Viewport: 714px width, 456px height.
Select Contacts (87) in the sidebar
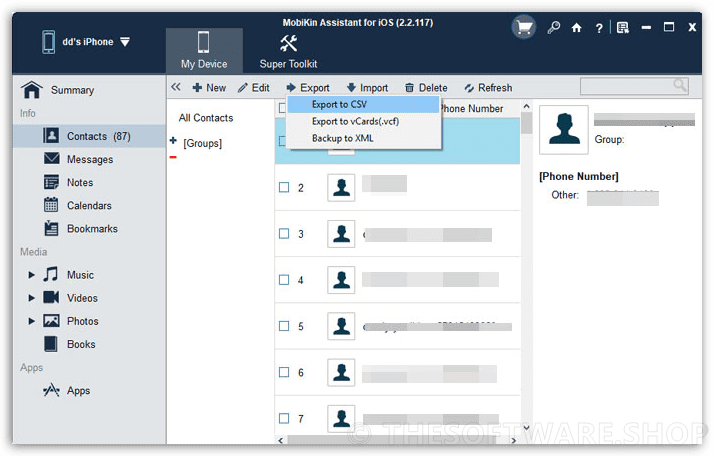pyautogui.click(x=89, y=136)
